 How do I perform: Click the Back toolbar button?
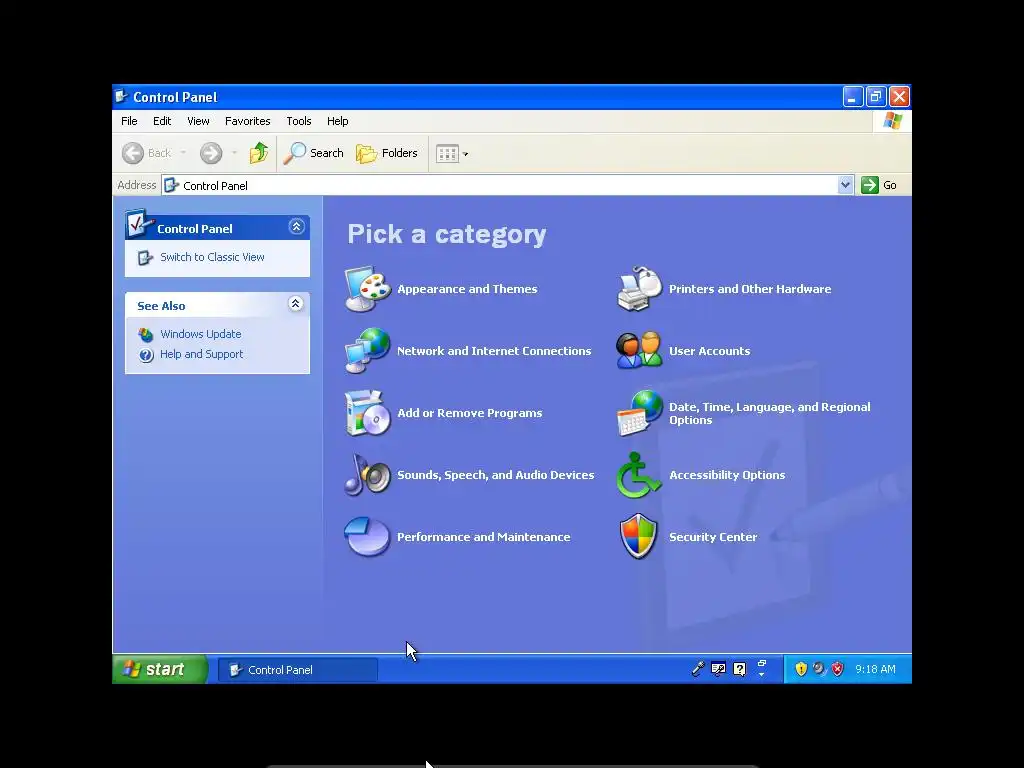(x=148, y=153)
